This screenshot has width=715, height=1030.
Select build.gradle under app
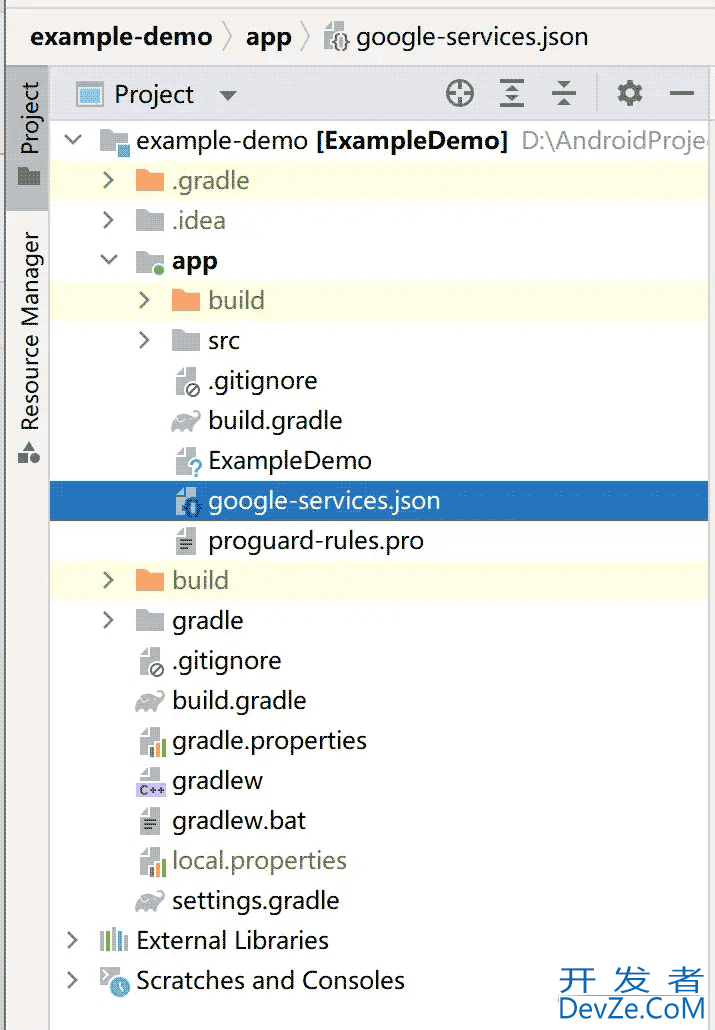tap(275, 420)
